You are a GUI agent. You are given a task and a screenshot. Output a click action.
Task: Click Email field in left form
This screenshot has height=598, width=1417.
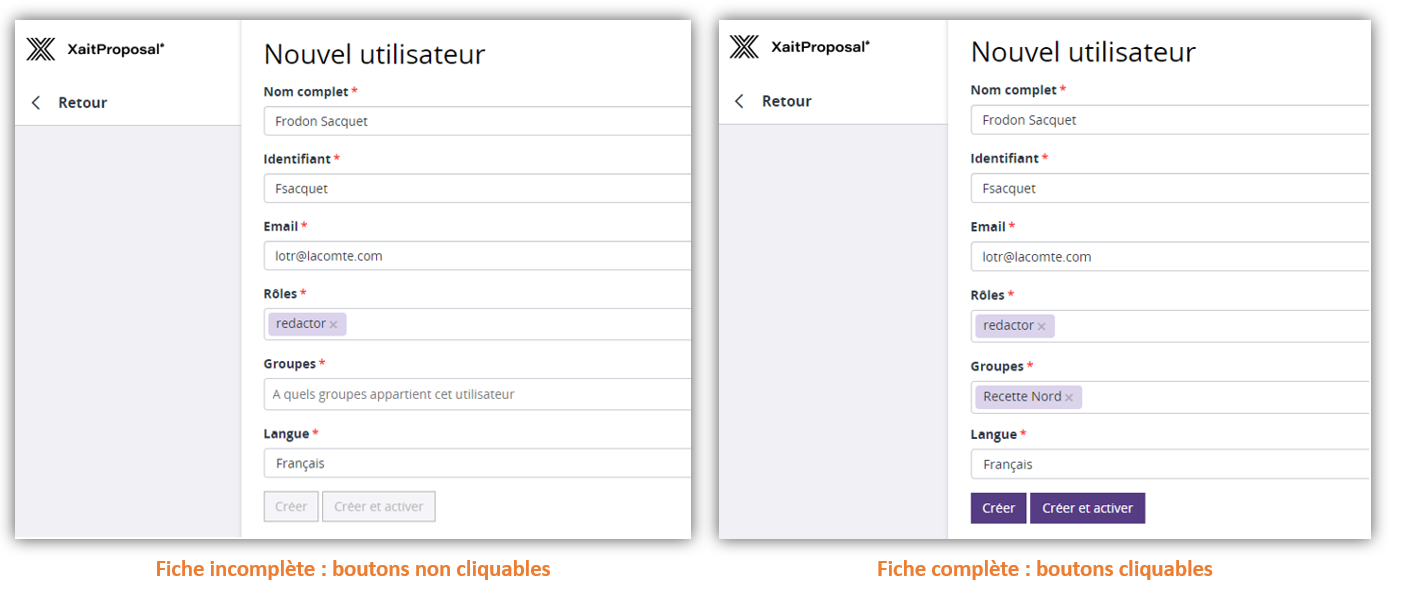[x=477, y=256]
